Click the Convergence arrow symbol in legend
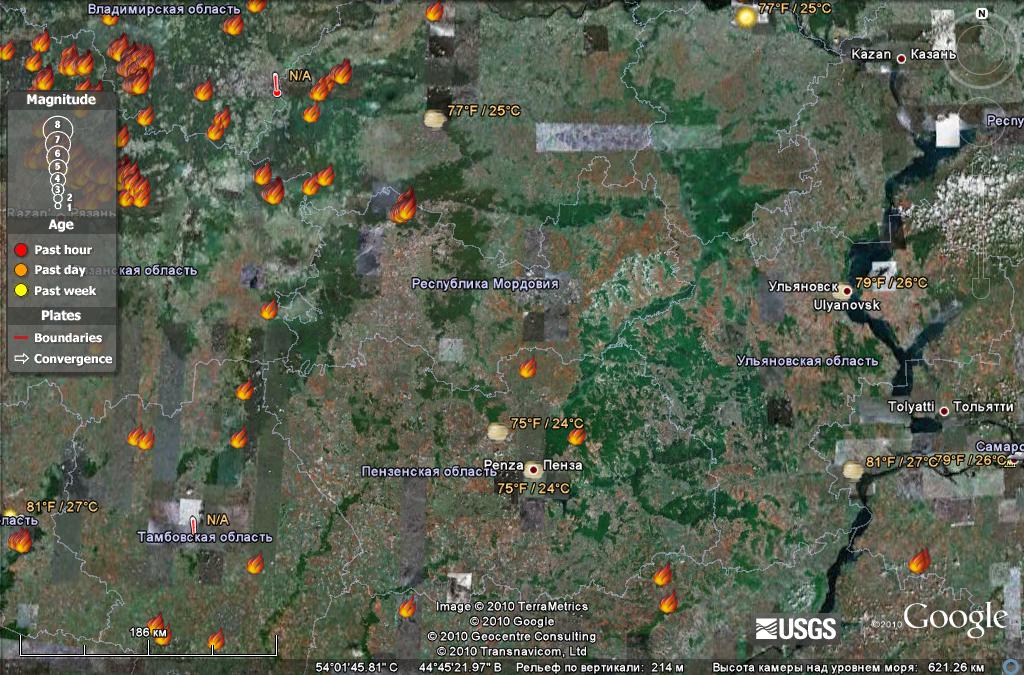The width and height of the screenshot is (1024, 675). click(22, 358)
